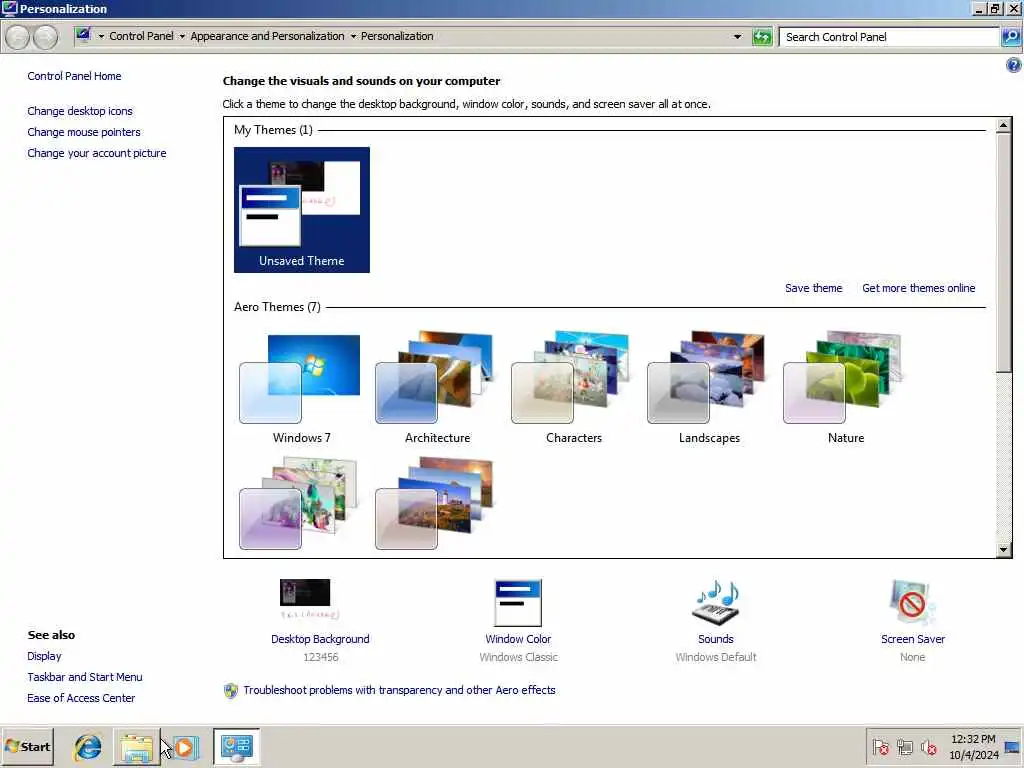The image size is (1024, 768).
Task: Apply the Nature theme
Action: click(x=845, y=389)
